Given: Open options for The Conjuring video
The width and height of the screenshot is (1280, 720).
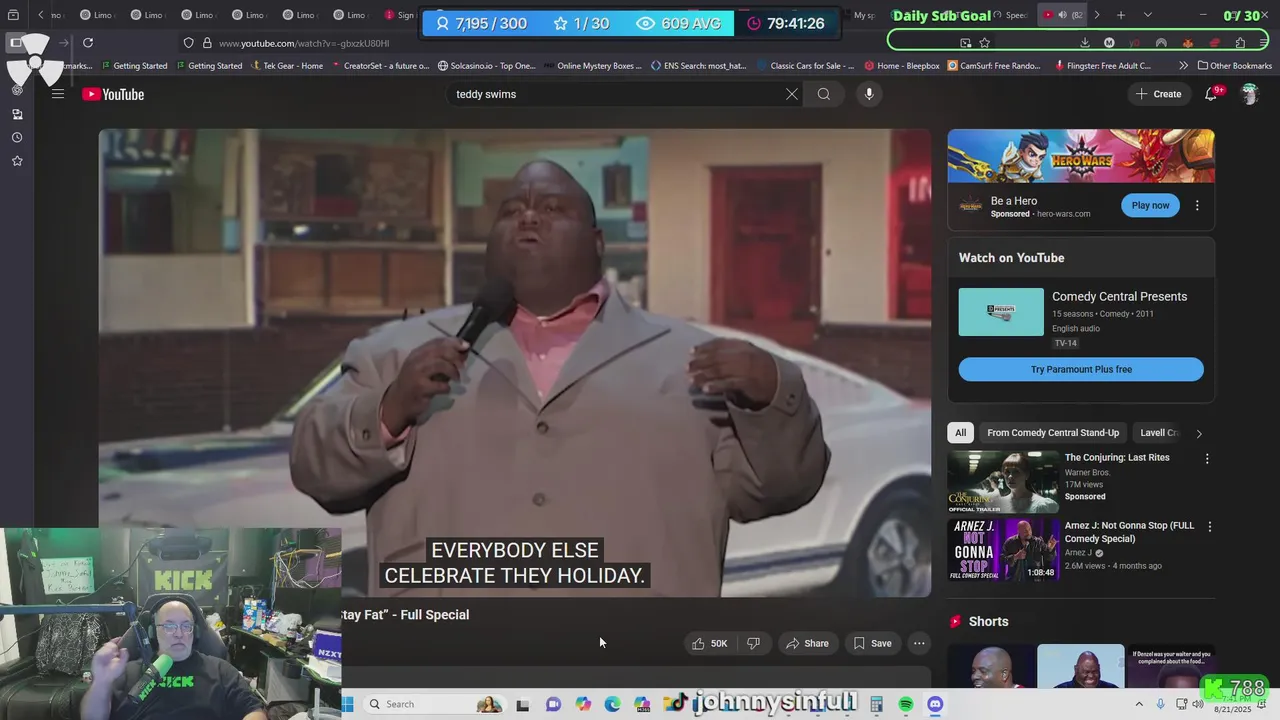Looking at the screenshot, I should pos(1207,458).
